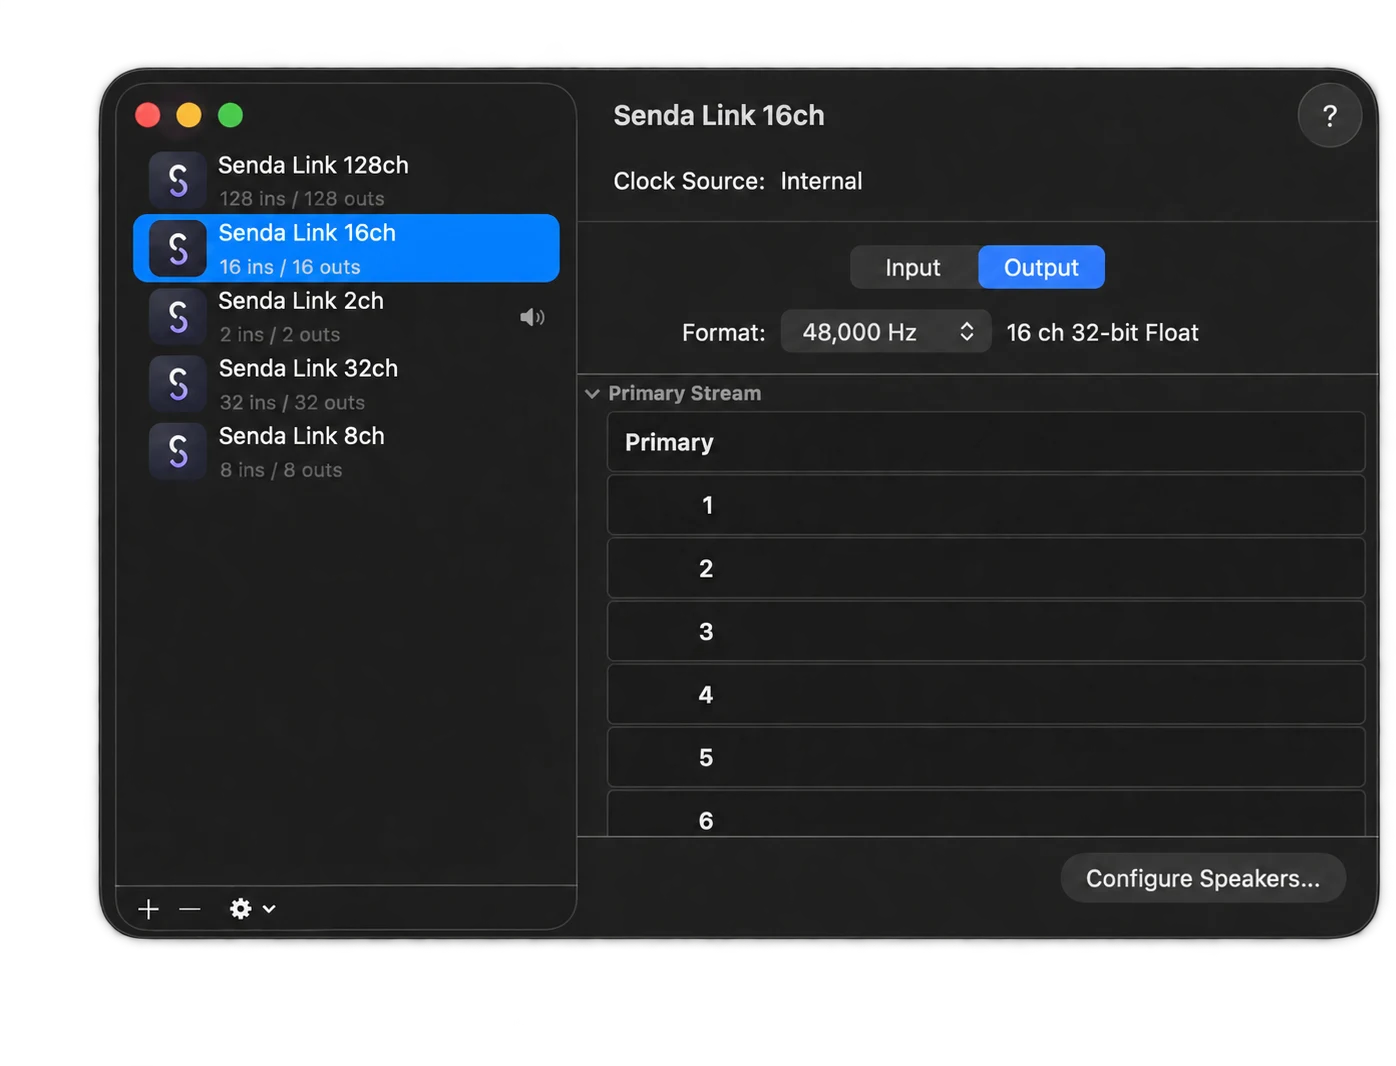Image resolution: width=1396 pixels, height=1066 pixels.
Task: Select Senda Link 8ch in the device list
Action: 346,451
